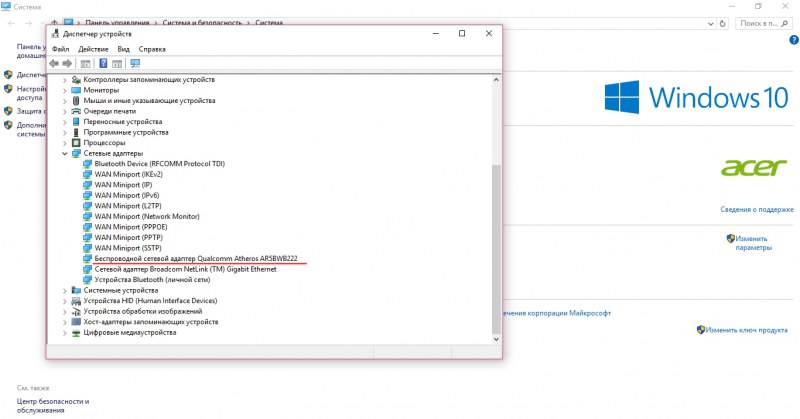Click the Системные устройства category icon
The image size is (800, 419).
pos(76,290)
